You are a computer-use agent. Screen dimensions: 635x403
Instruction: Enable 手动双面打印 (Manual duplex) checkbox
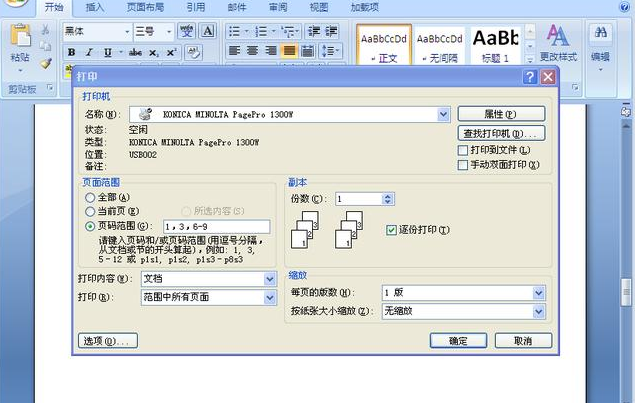462,165
